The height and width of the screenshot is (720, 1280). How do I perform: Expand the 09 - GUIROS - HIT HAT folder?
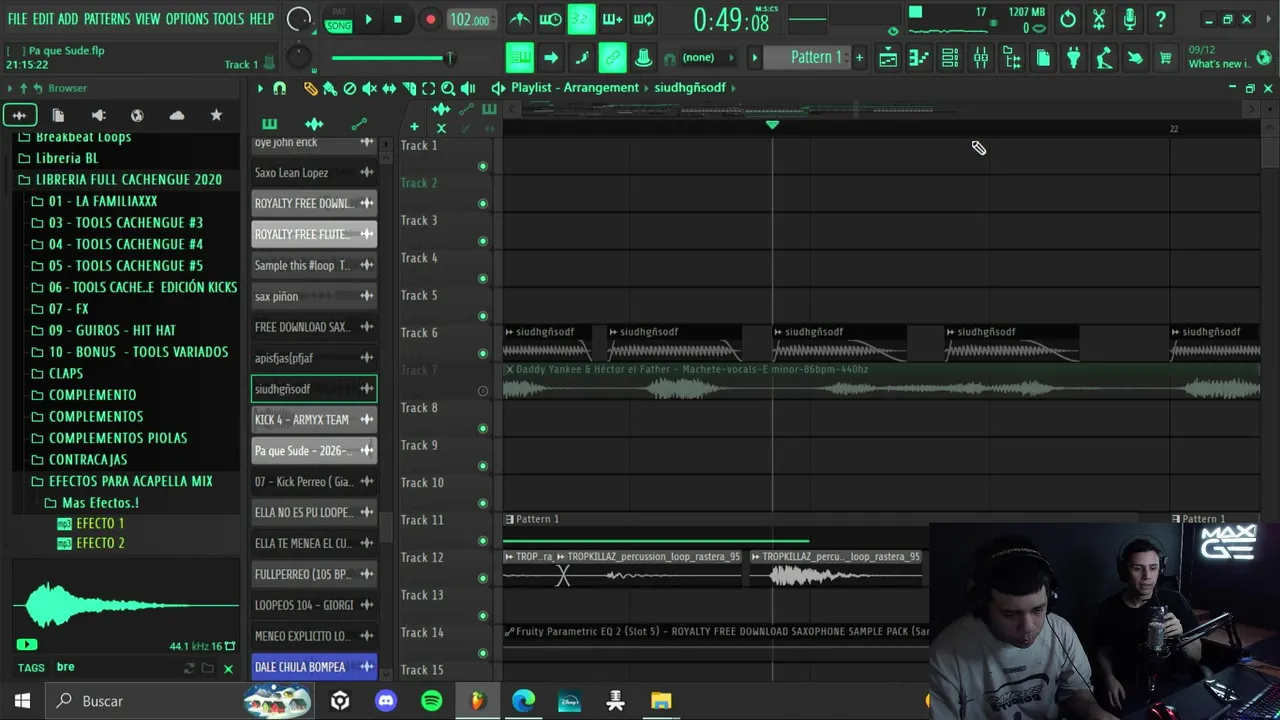pos(112,330)
